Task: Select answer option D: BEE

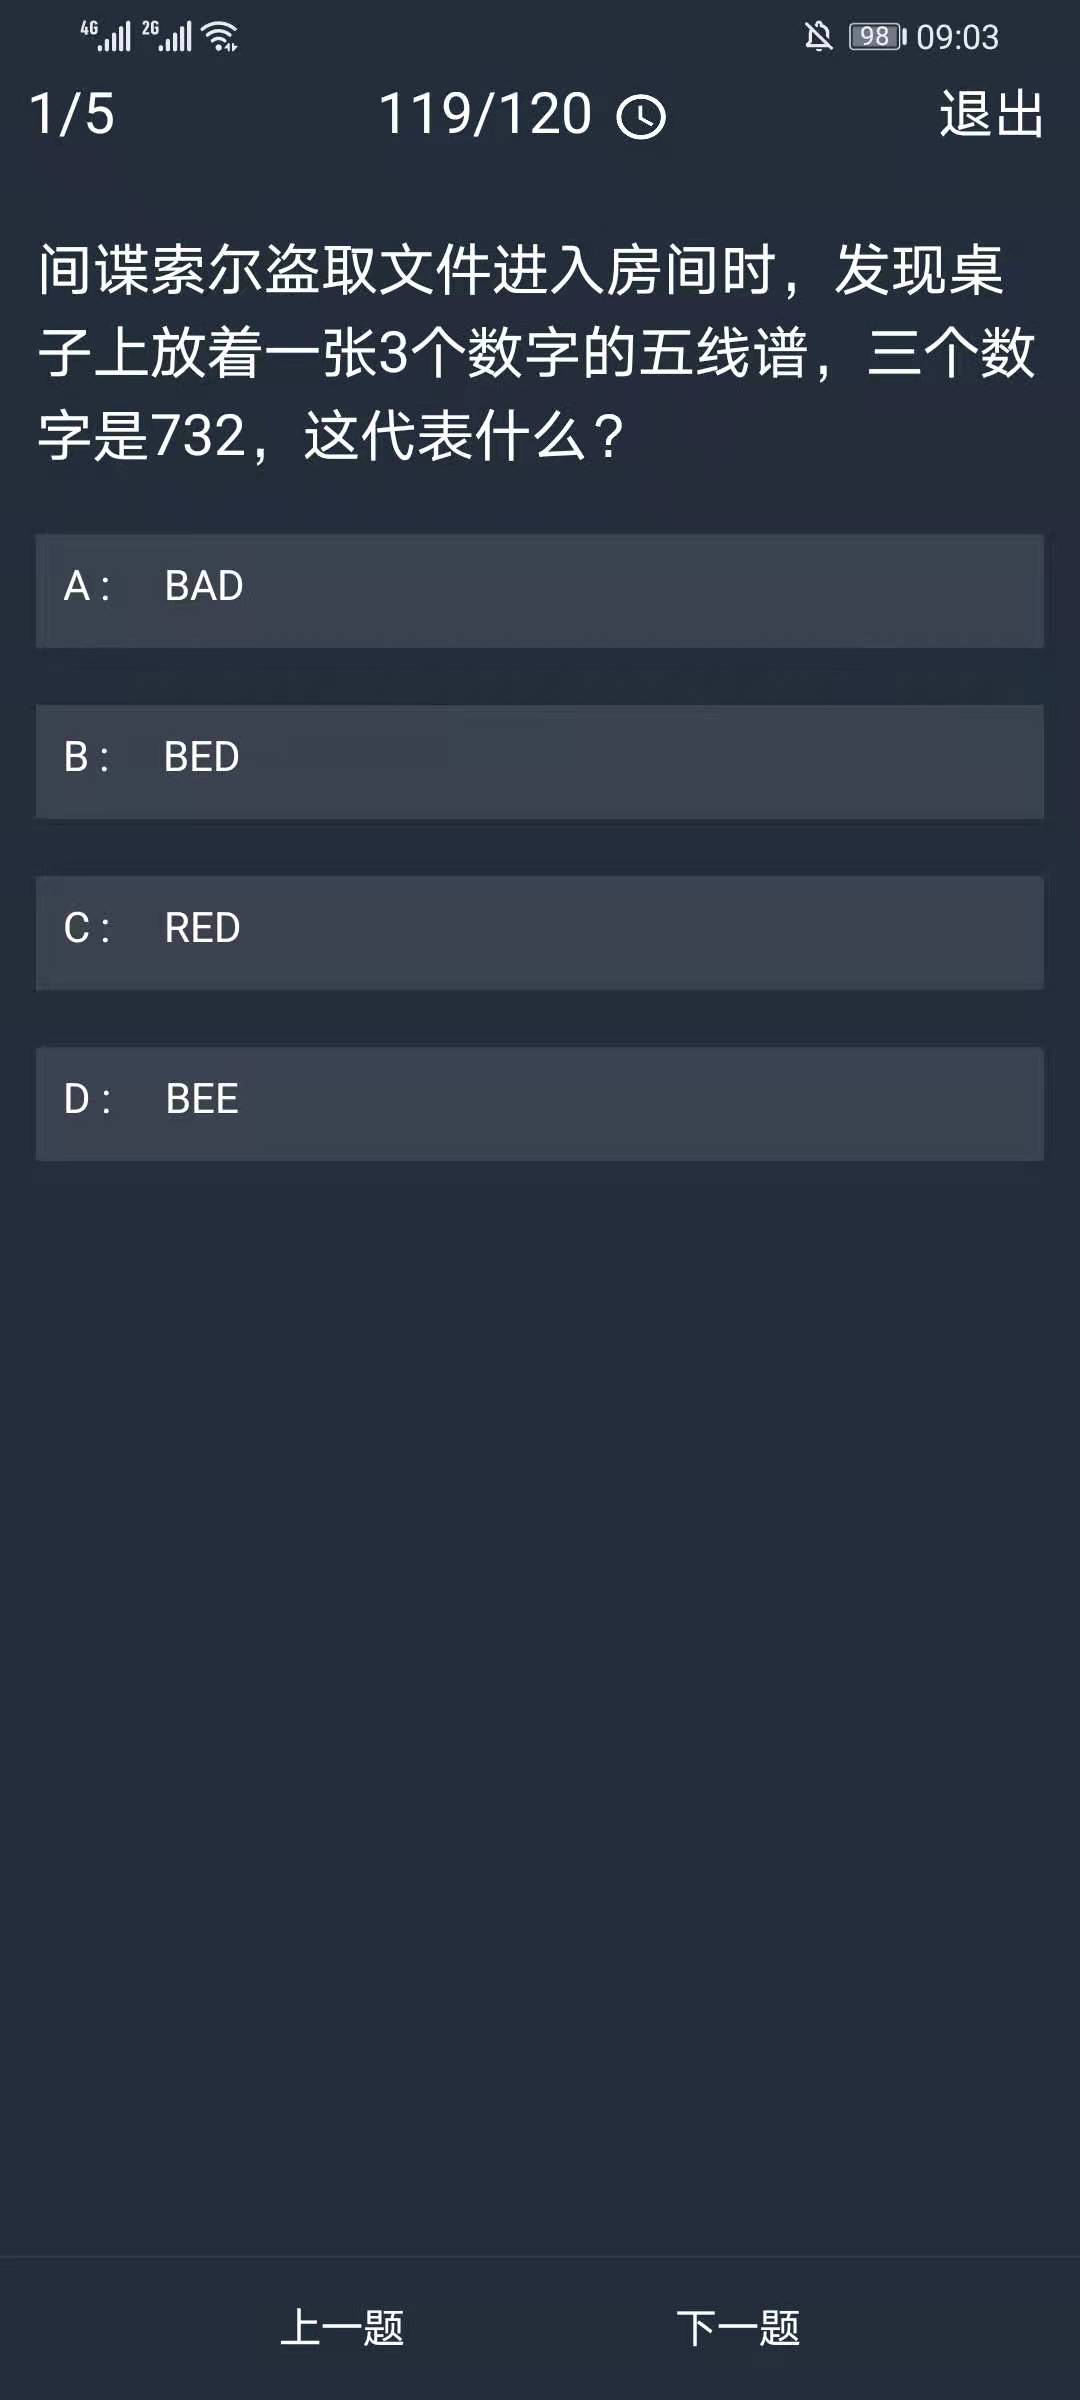Action: (540, 1103)
